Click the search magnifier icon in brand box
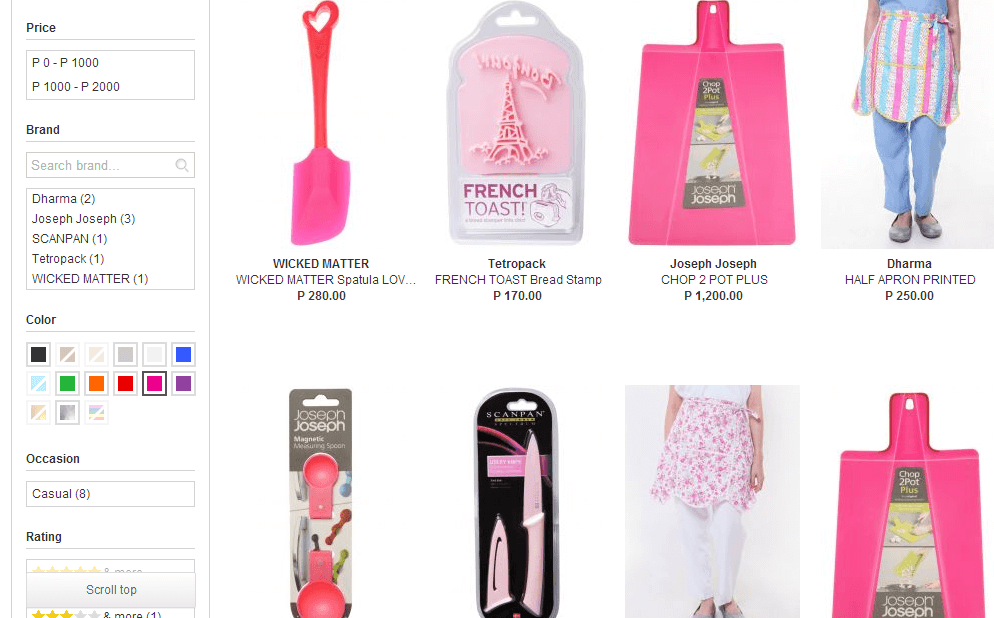994x618 pixels. [182, 165]
